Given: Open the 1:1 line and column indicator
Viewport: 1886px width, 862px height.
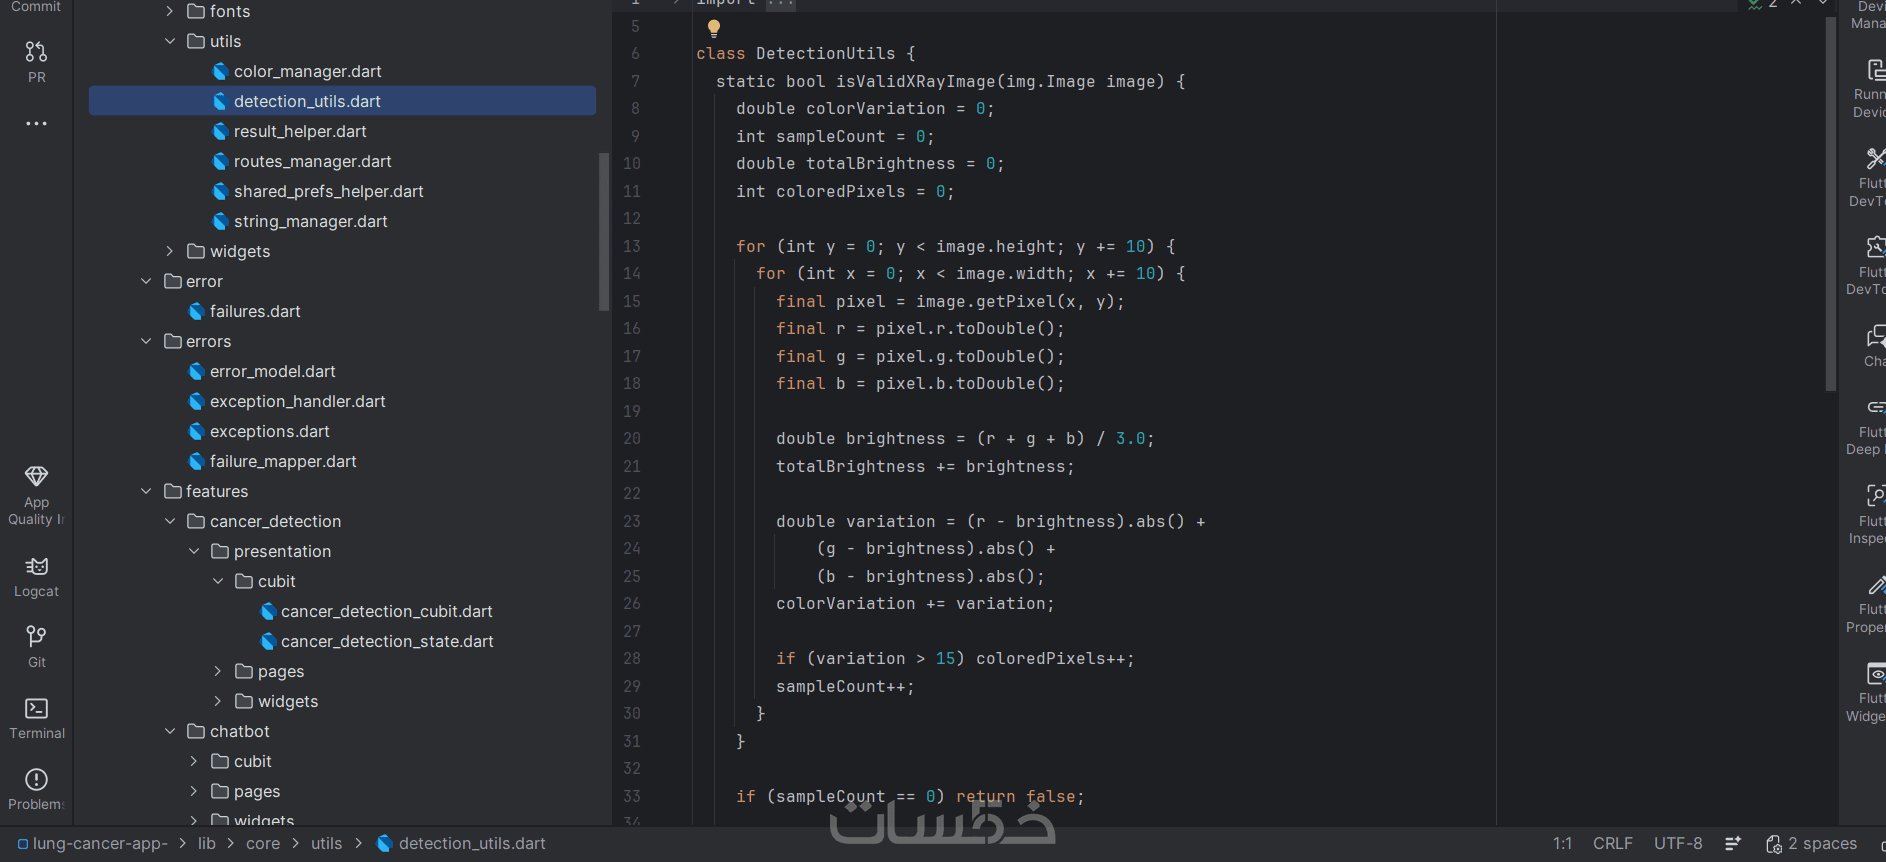Looking at the screenshot, I should [x=1563, y=844].
